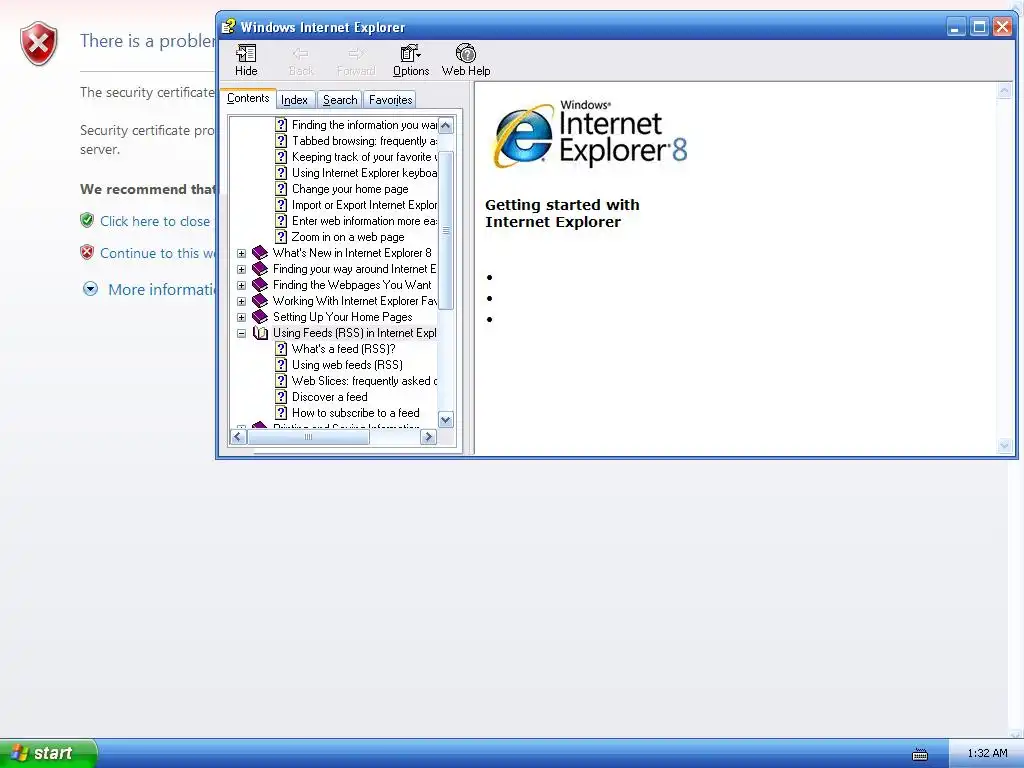Click the 1:32 AM taskbar clock
Screen dimensions: 1024x768
point(987,753)
